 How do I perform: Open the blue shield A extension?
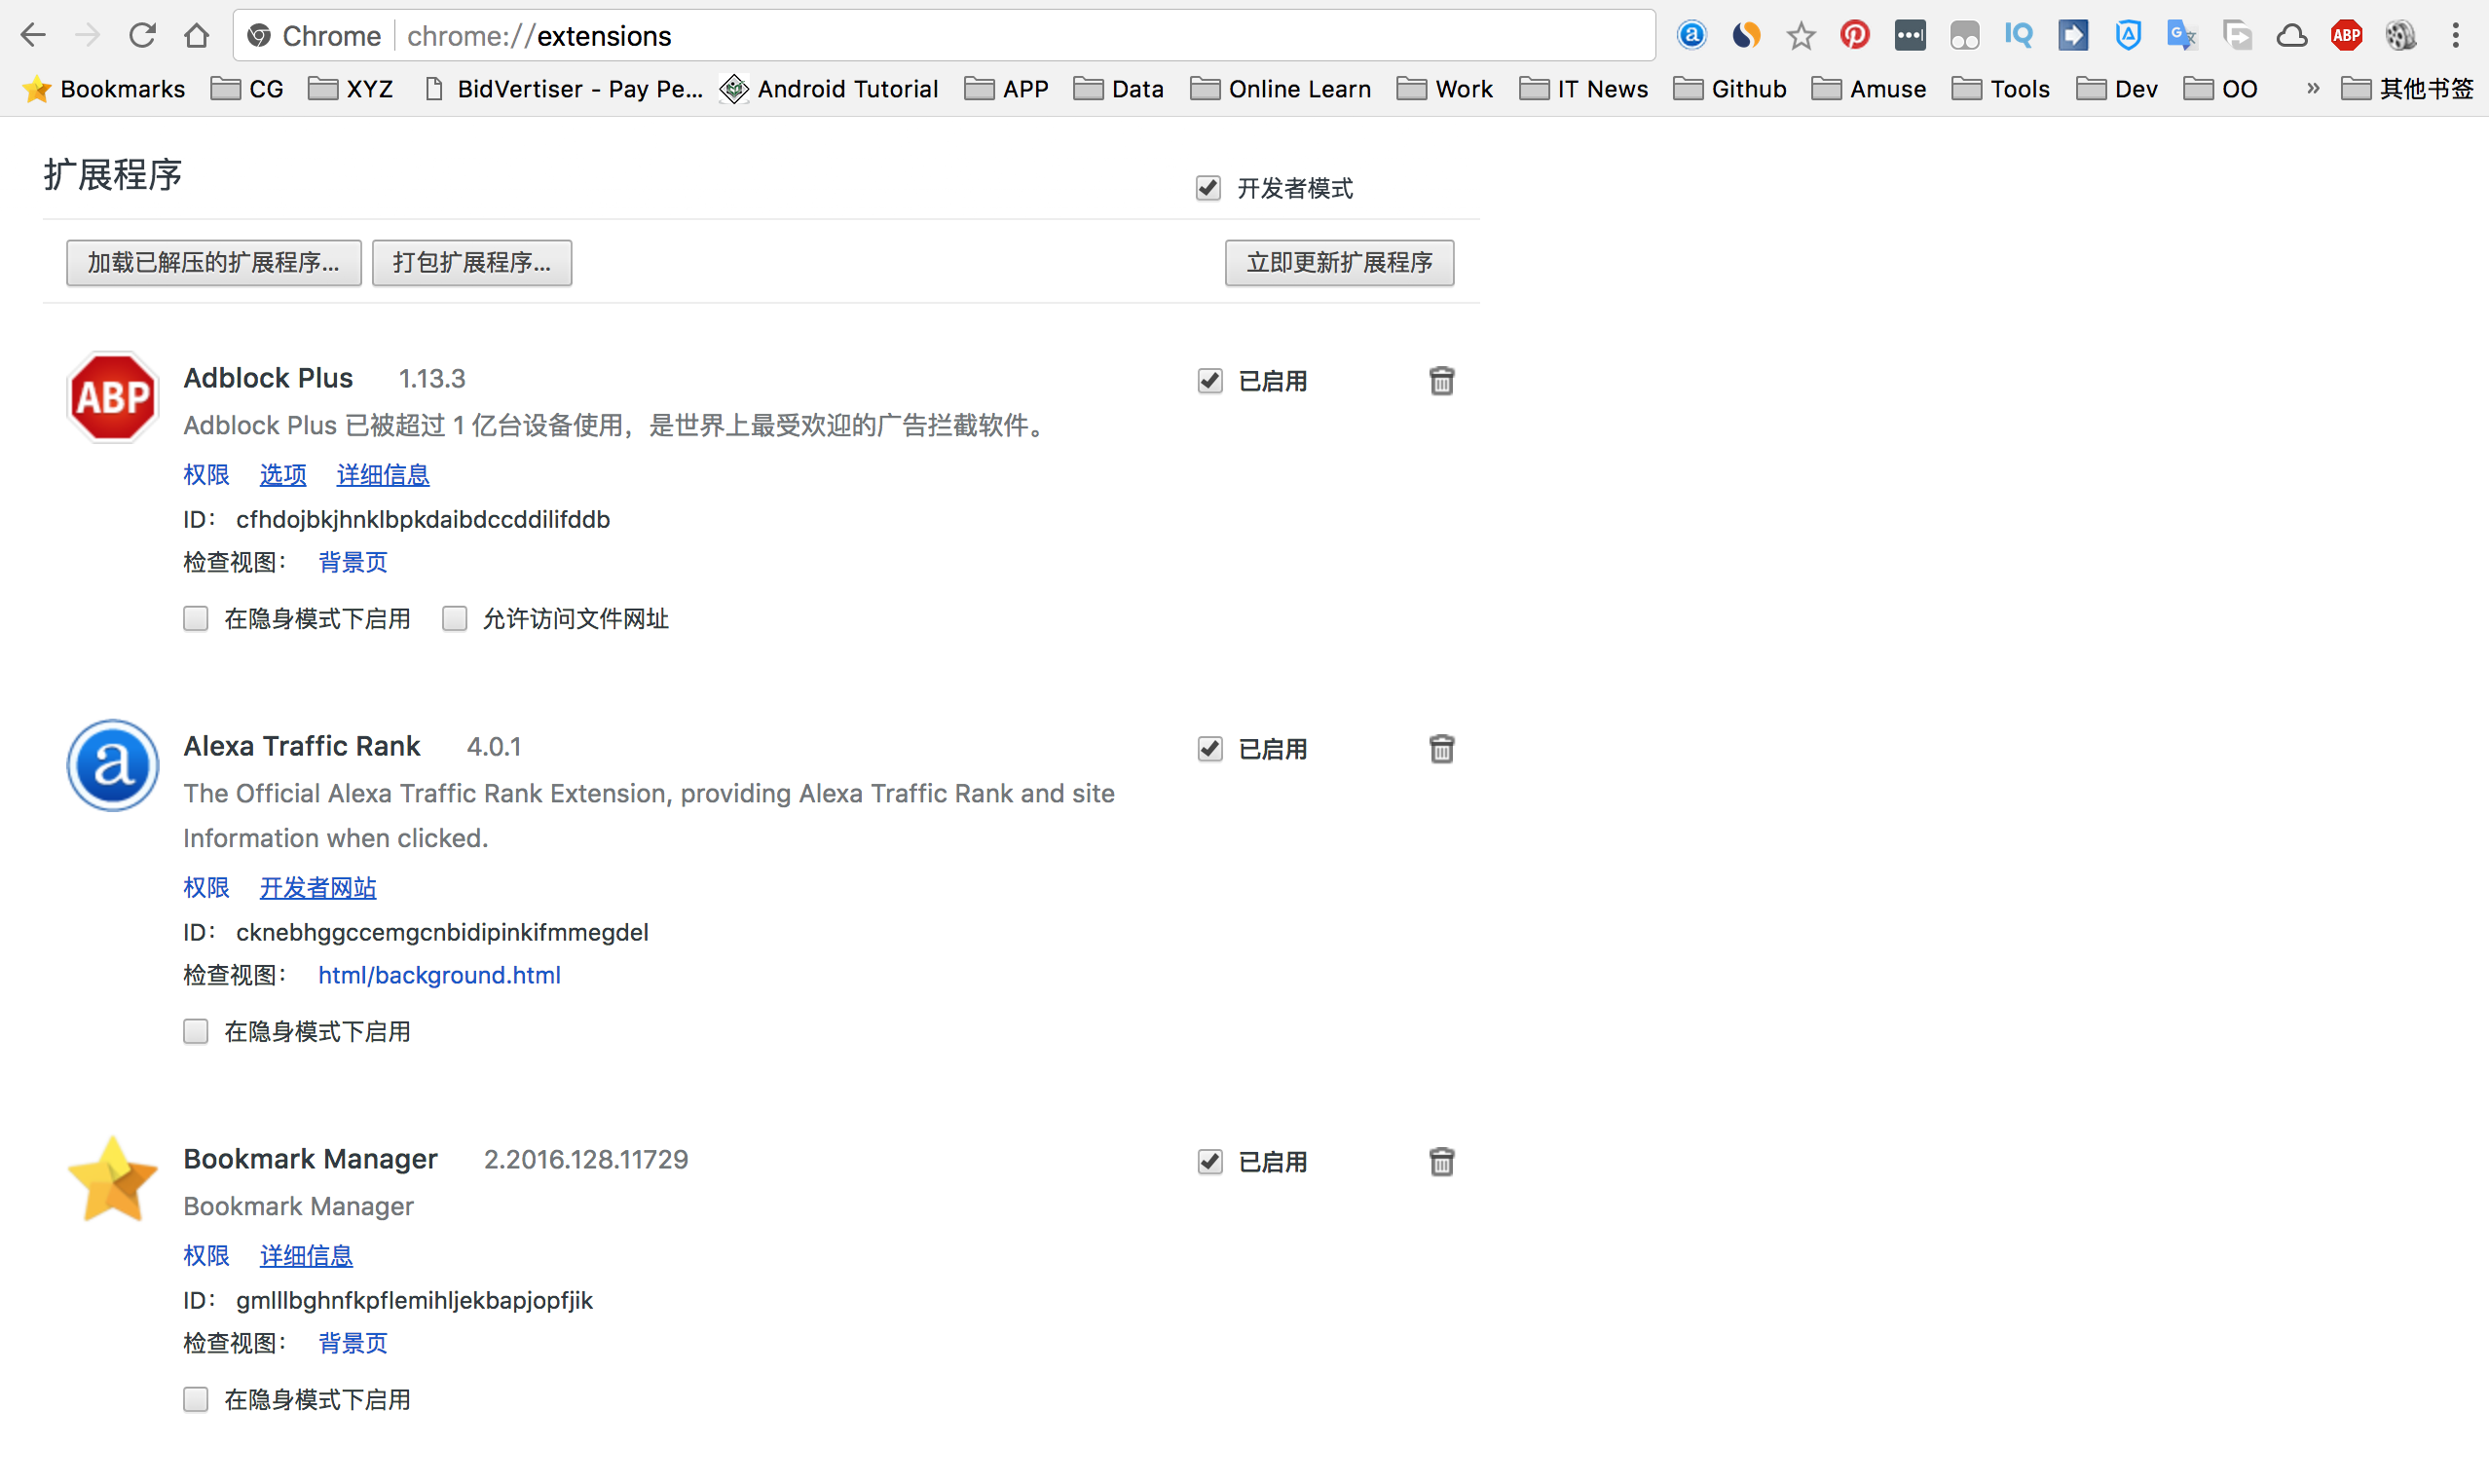pyautogui.click(x=2127, y=36)
